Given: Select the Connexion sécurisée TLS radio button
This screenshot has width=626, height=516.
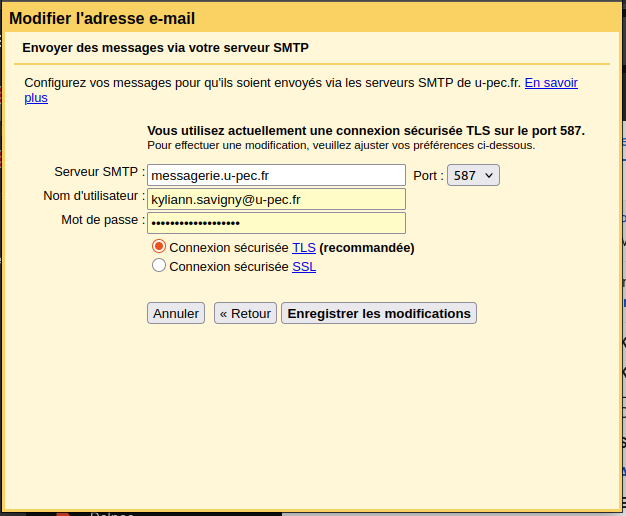Looking at the screenshot, I should 159,247.
